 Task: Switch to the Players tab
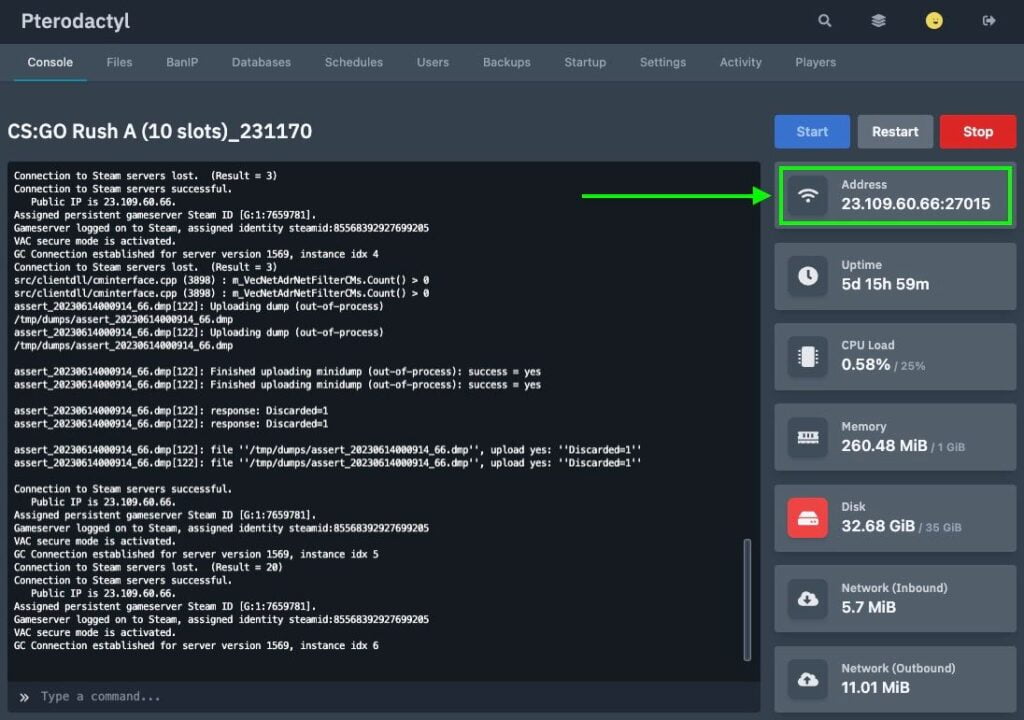pos(815,61)
